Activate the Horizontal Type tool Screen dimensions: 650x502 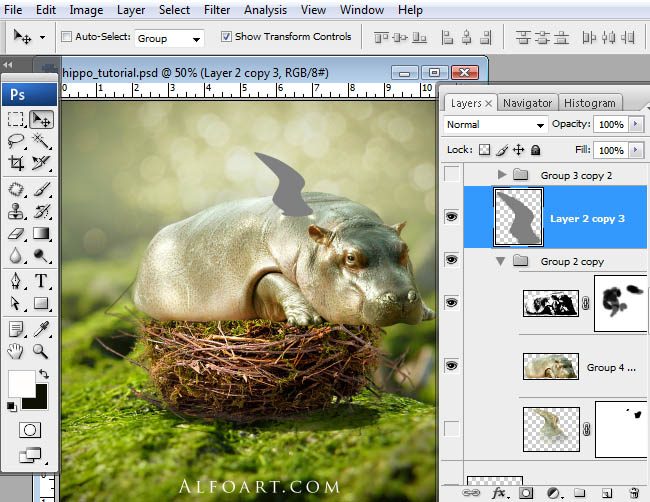[42, 281]
